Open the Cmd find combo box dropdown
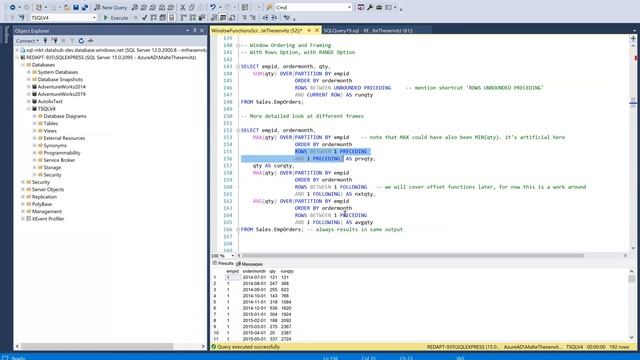 (x=349, y=7)
